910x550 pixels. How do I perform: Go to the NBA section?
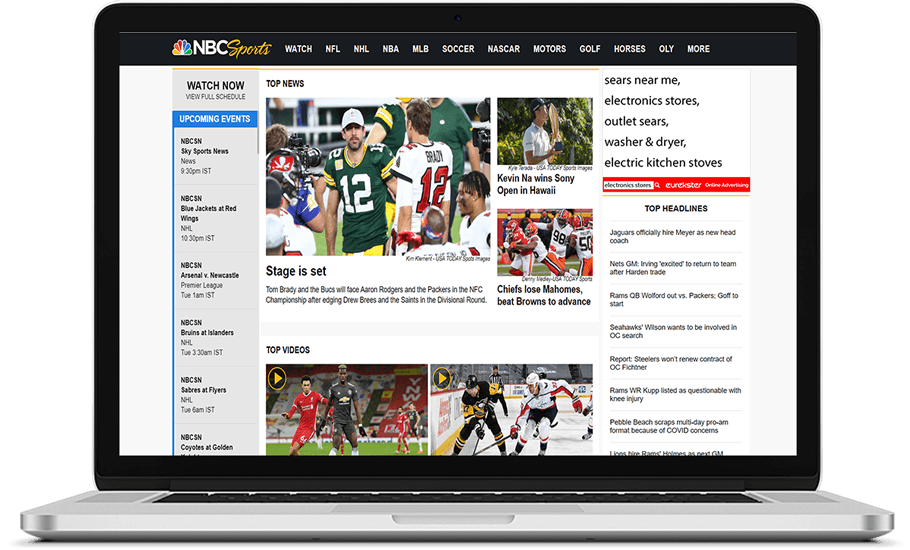point(391,49)
